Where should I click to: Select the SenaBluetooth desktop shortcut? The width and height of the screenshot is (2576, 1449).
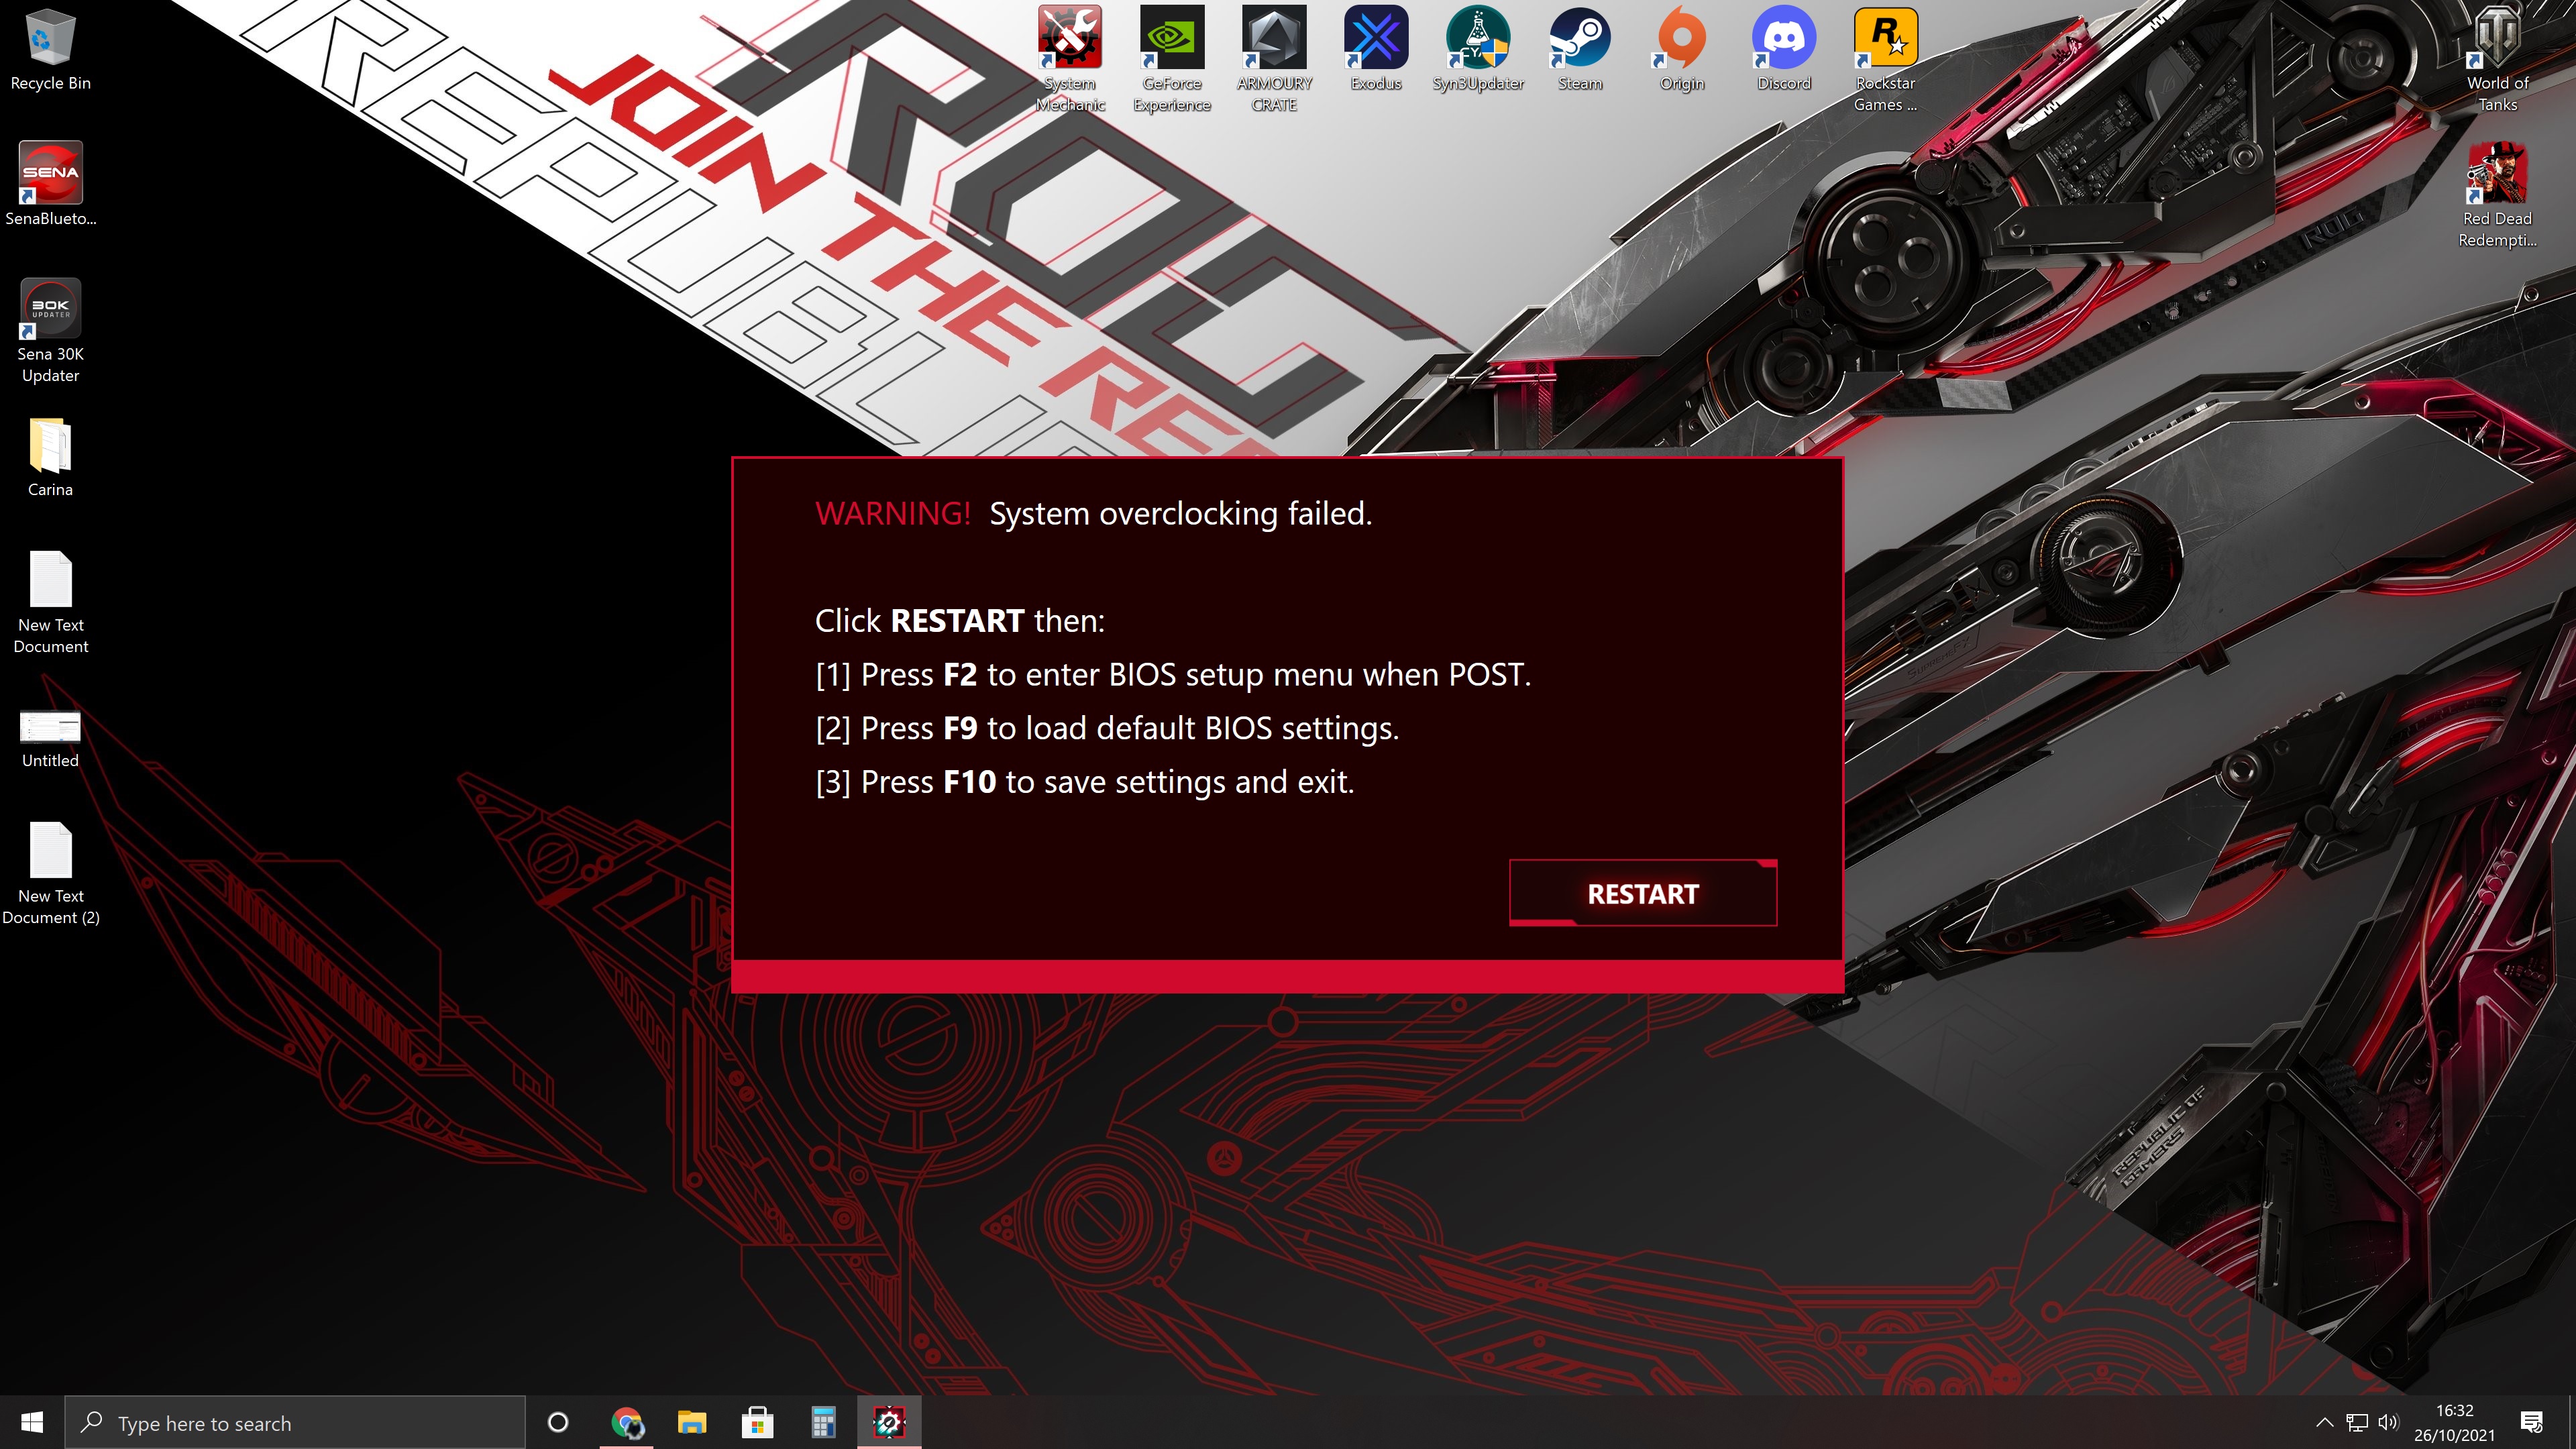pyautogui.click(x=50, y=185)
